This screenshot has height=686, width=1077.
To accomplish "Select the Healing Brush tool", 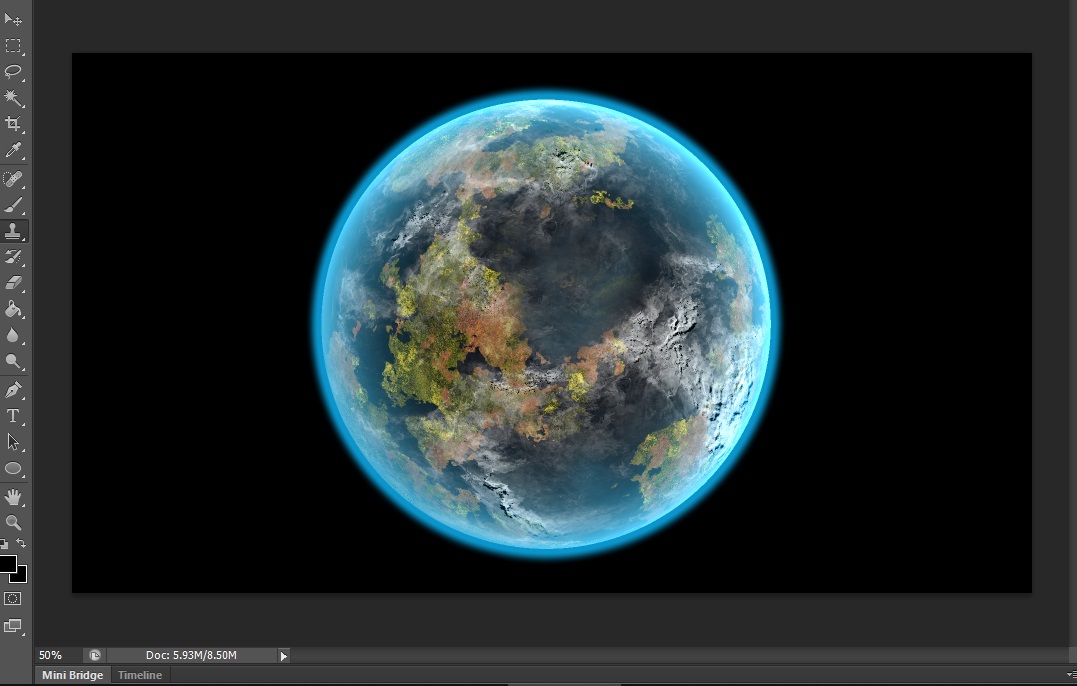I will point(13,179).
